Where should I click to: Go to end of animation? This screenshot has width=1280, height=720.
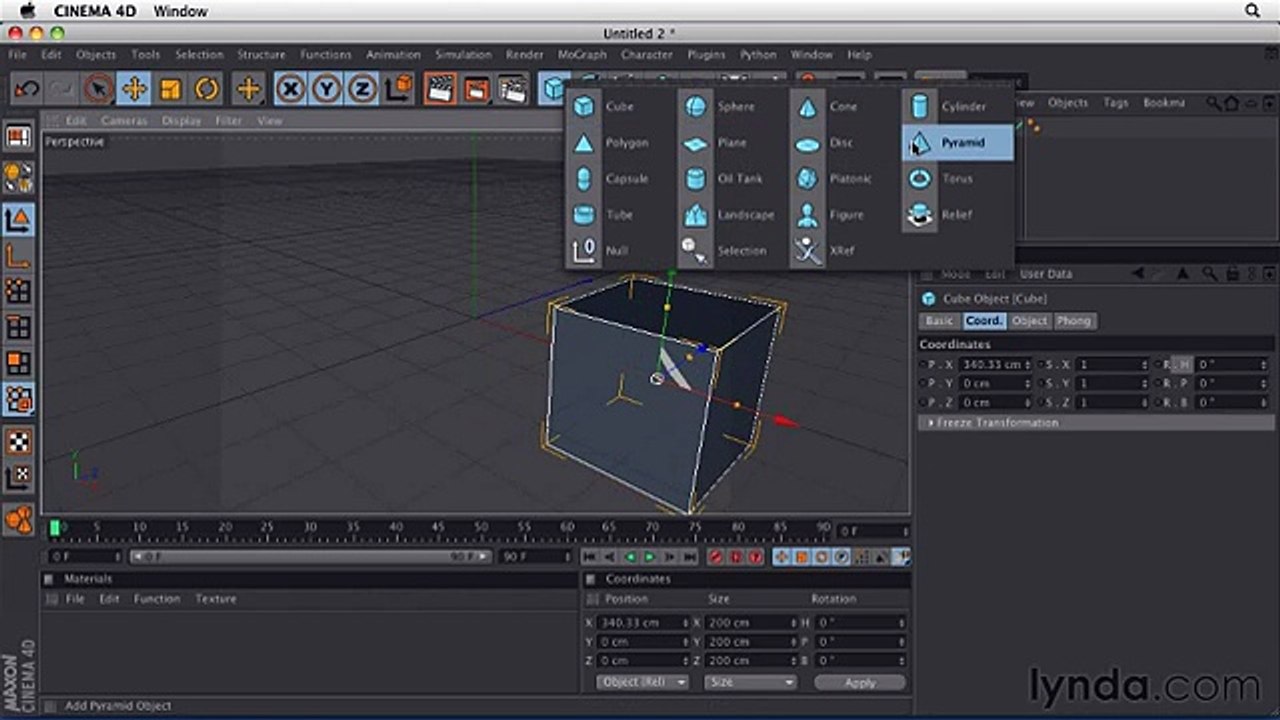pos(689,557)
